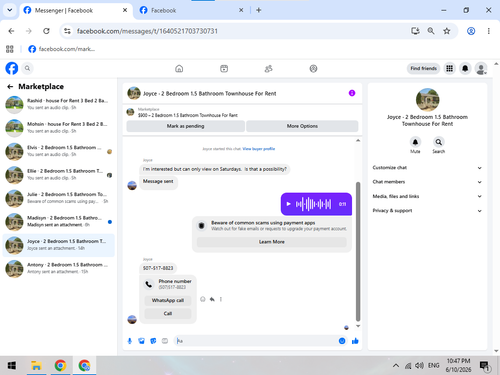500x375 pixels.
Task: Open Rashid house For Rent conversation
Action: 59,104
